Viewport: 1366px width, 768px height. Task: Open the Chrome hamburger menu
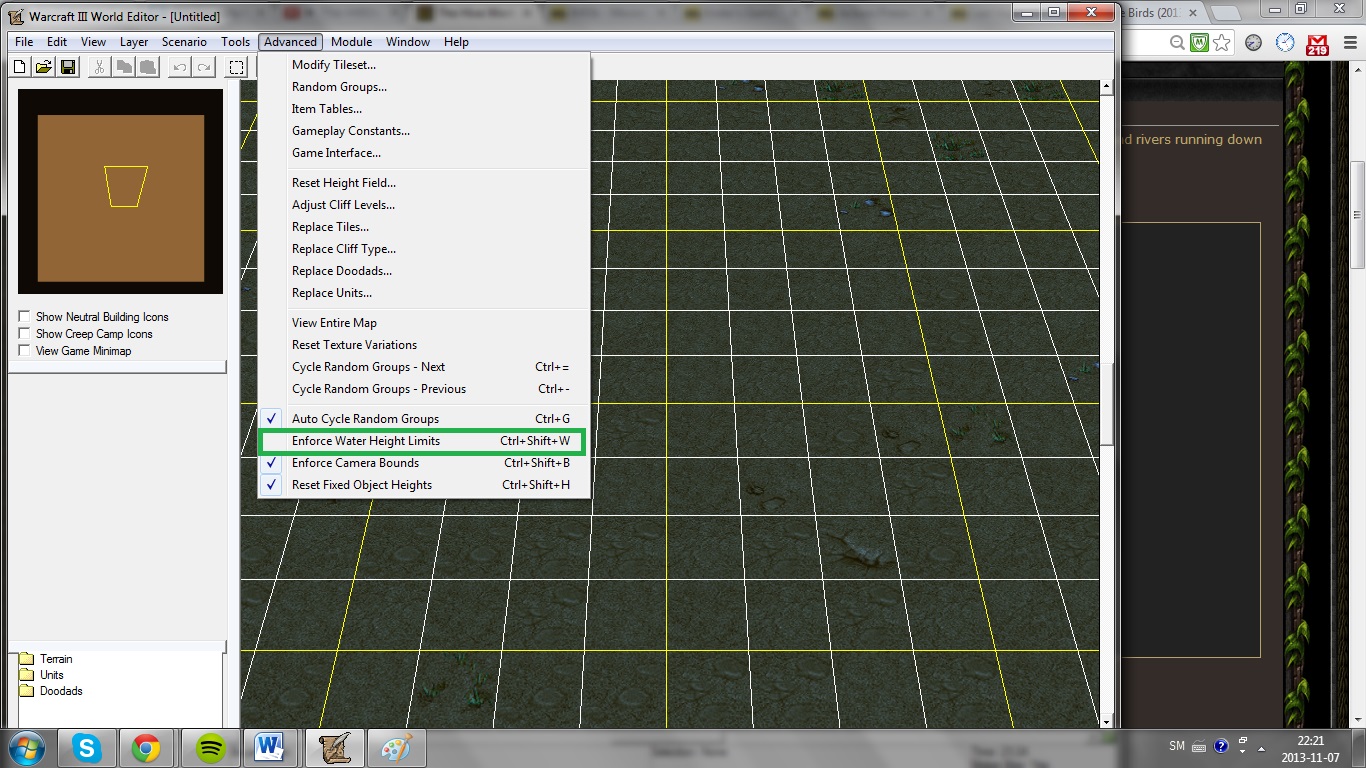tap(1348, 43)
